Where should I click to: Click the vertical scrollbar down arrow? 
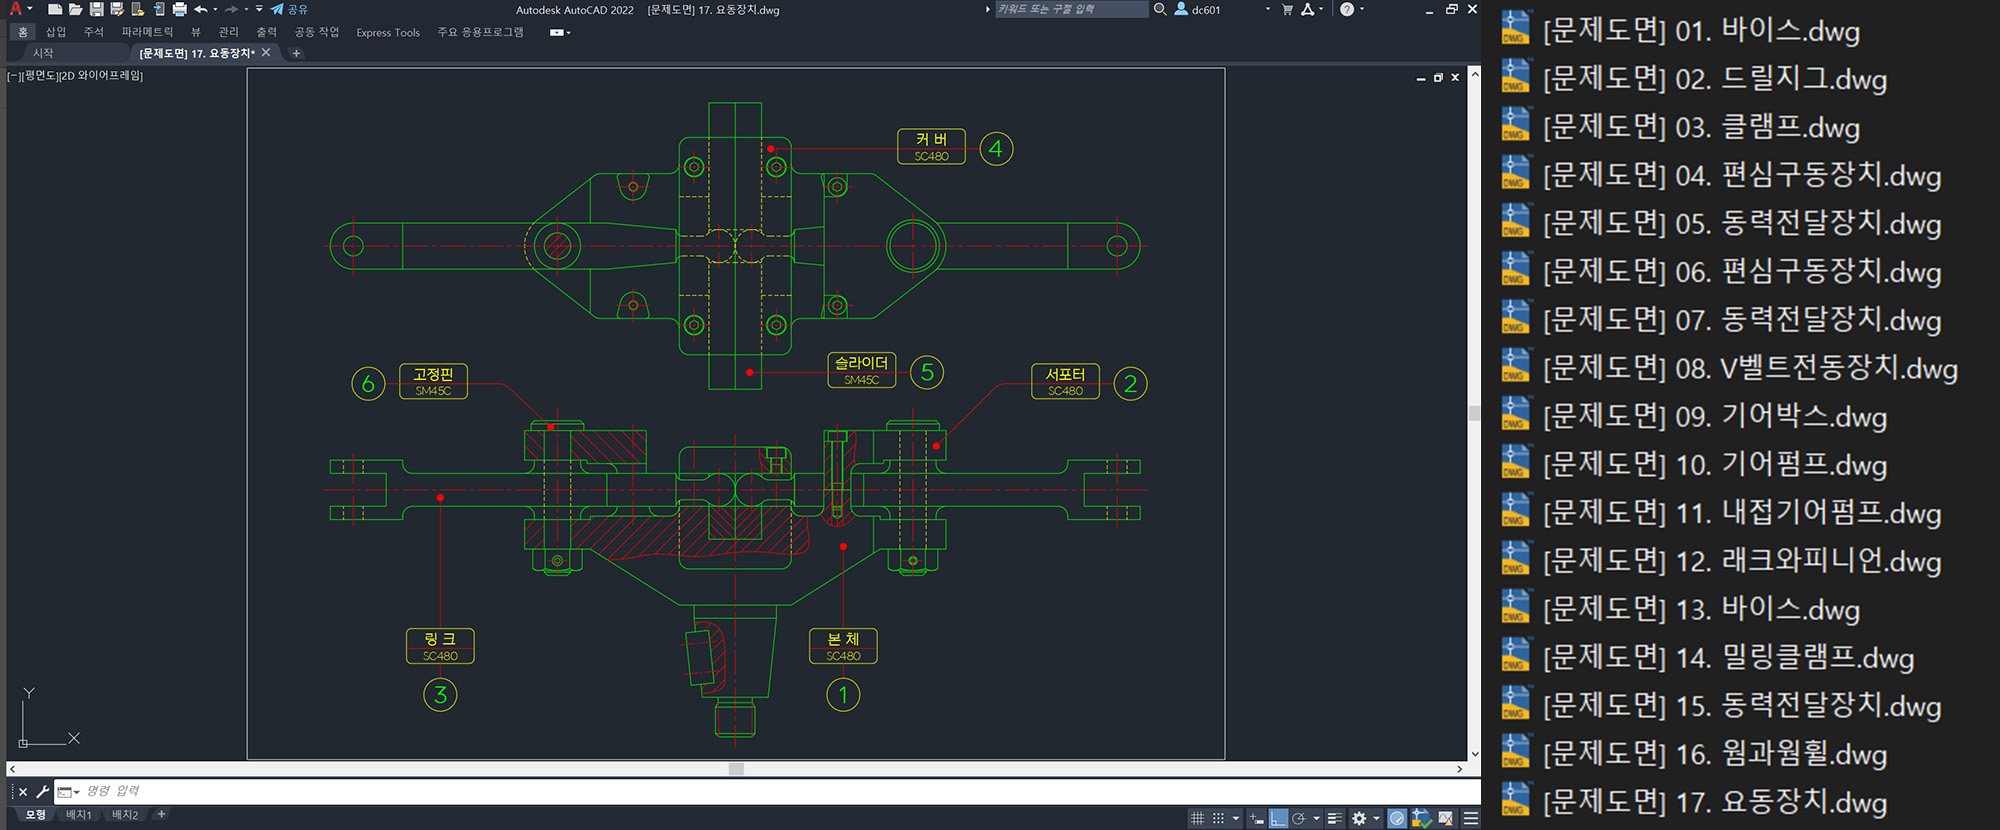(x=1474, y=754)
